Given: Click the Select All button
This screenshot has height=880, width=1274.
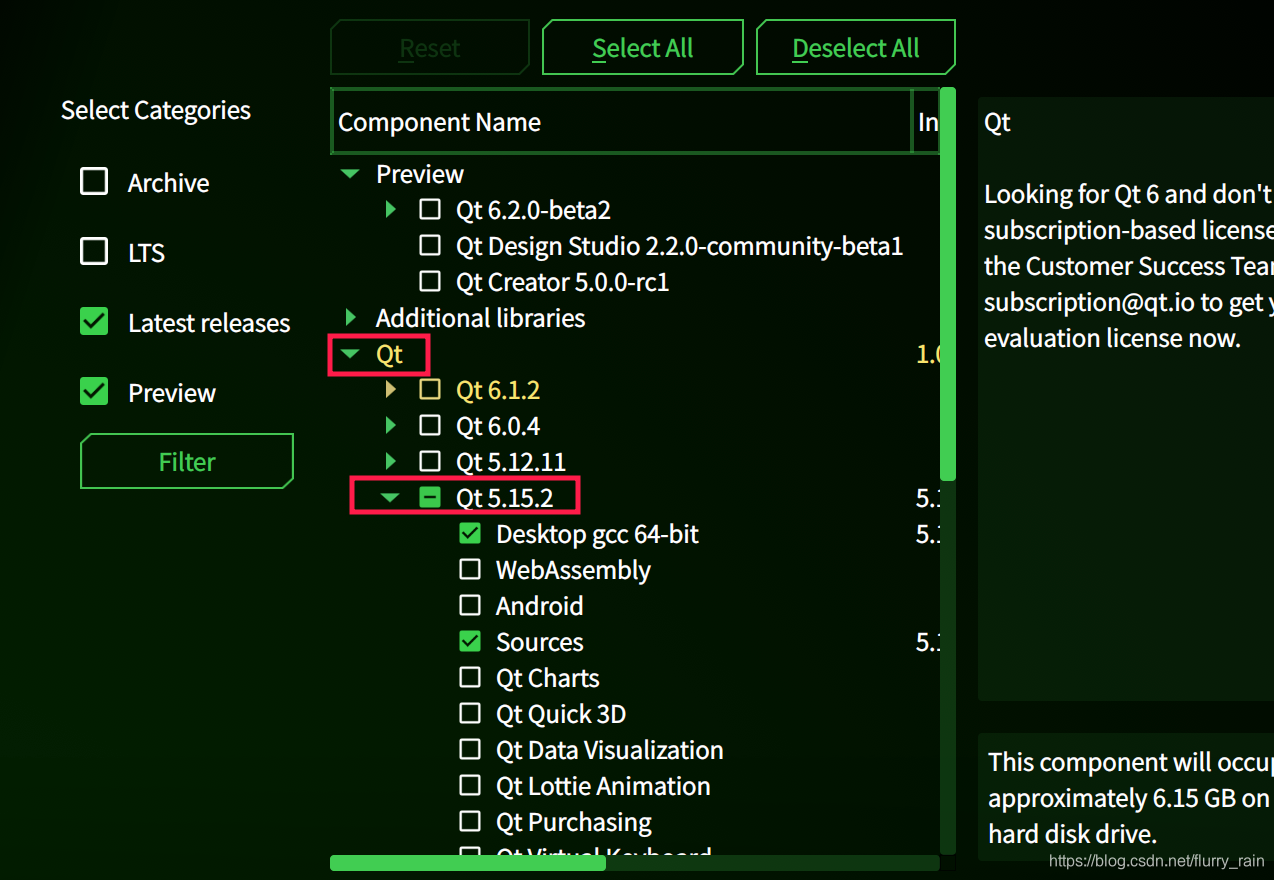Looking at the screenshot, I should [643, 48].
